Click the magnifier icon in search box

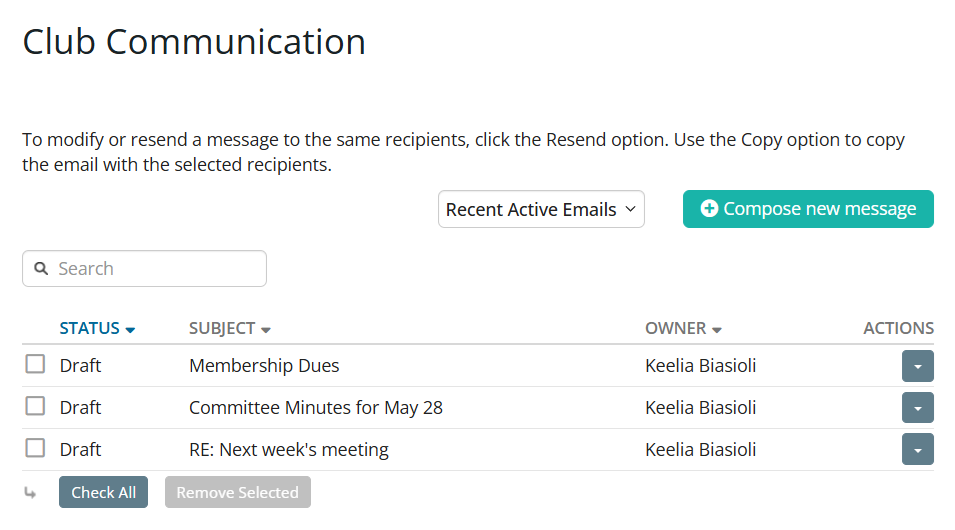(41, 269)
